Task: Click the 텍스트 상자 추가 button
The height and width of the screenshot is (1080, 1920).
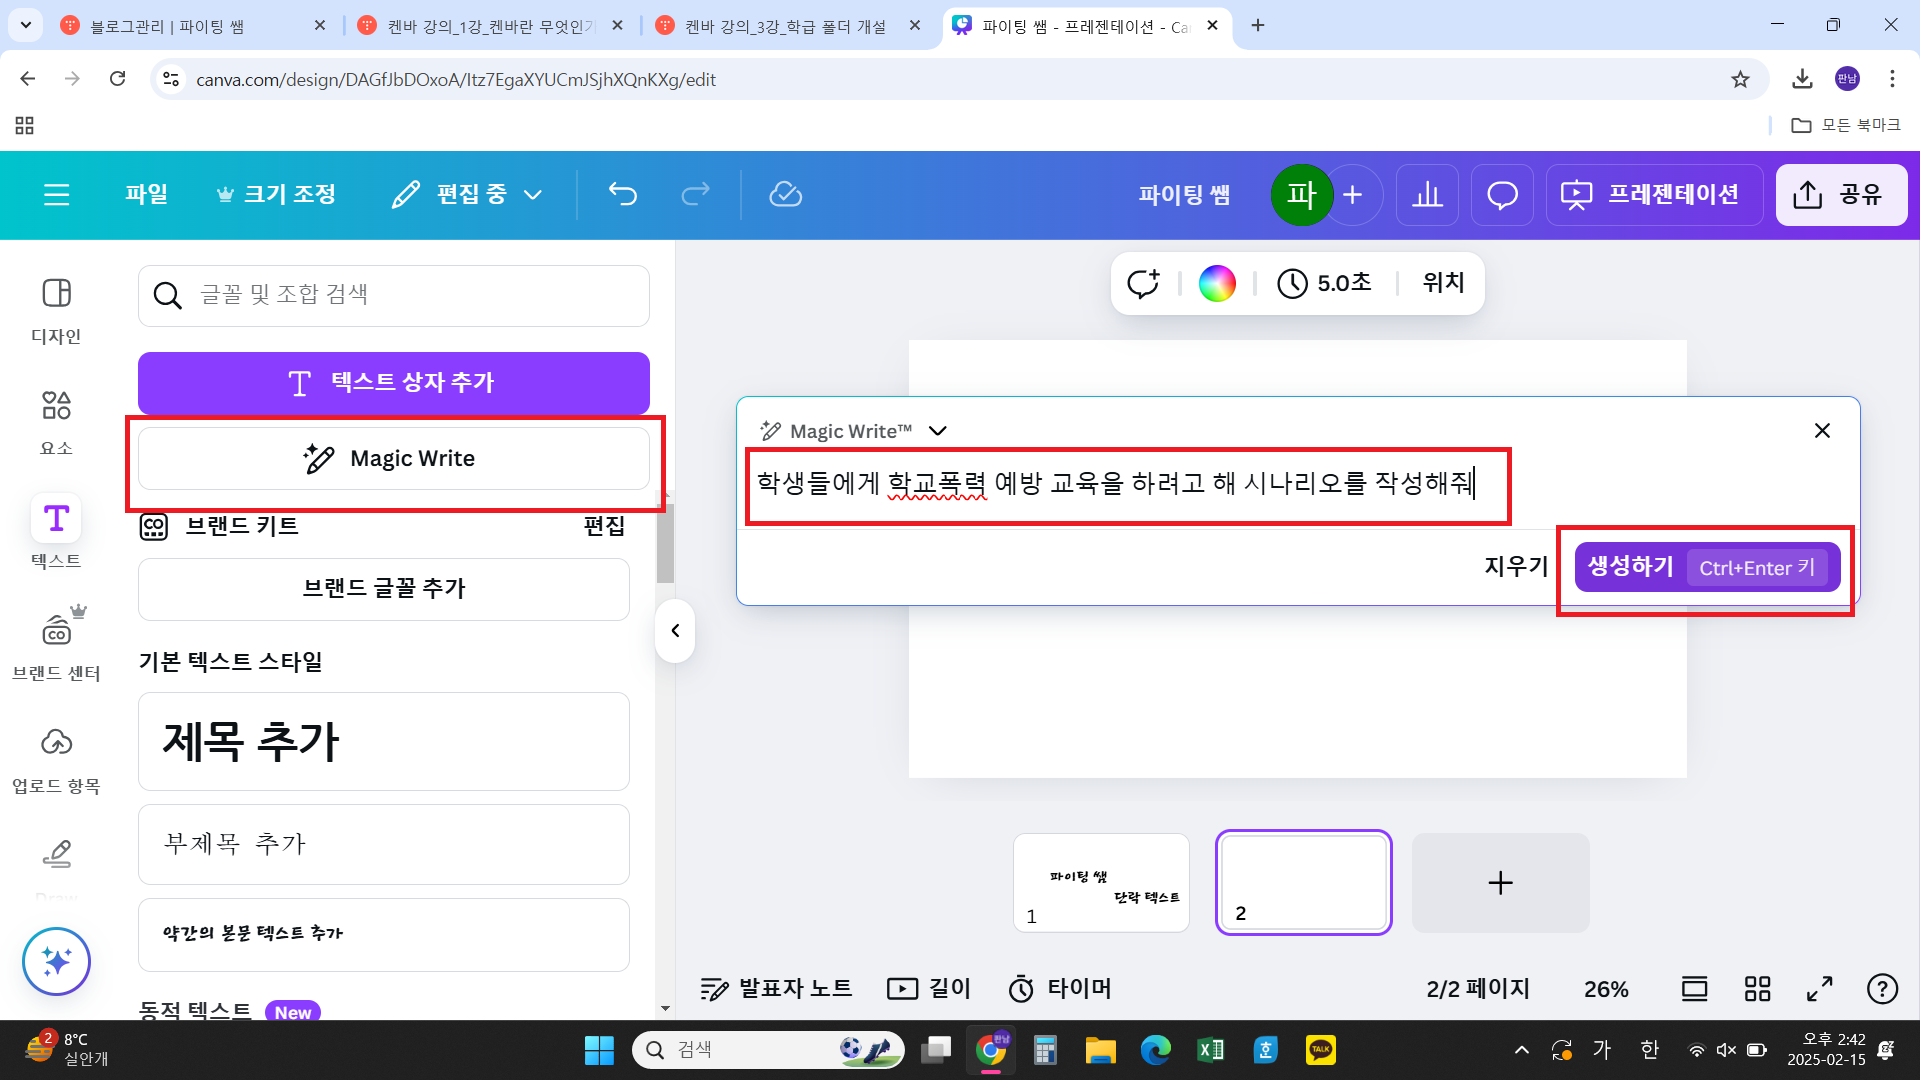Action: click(x=393, y=382)
